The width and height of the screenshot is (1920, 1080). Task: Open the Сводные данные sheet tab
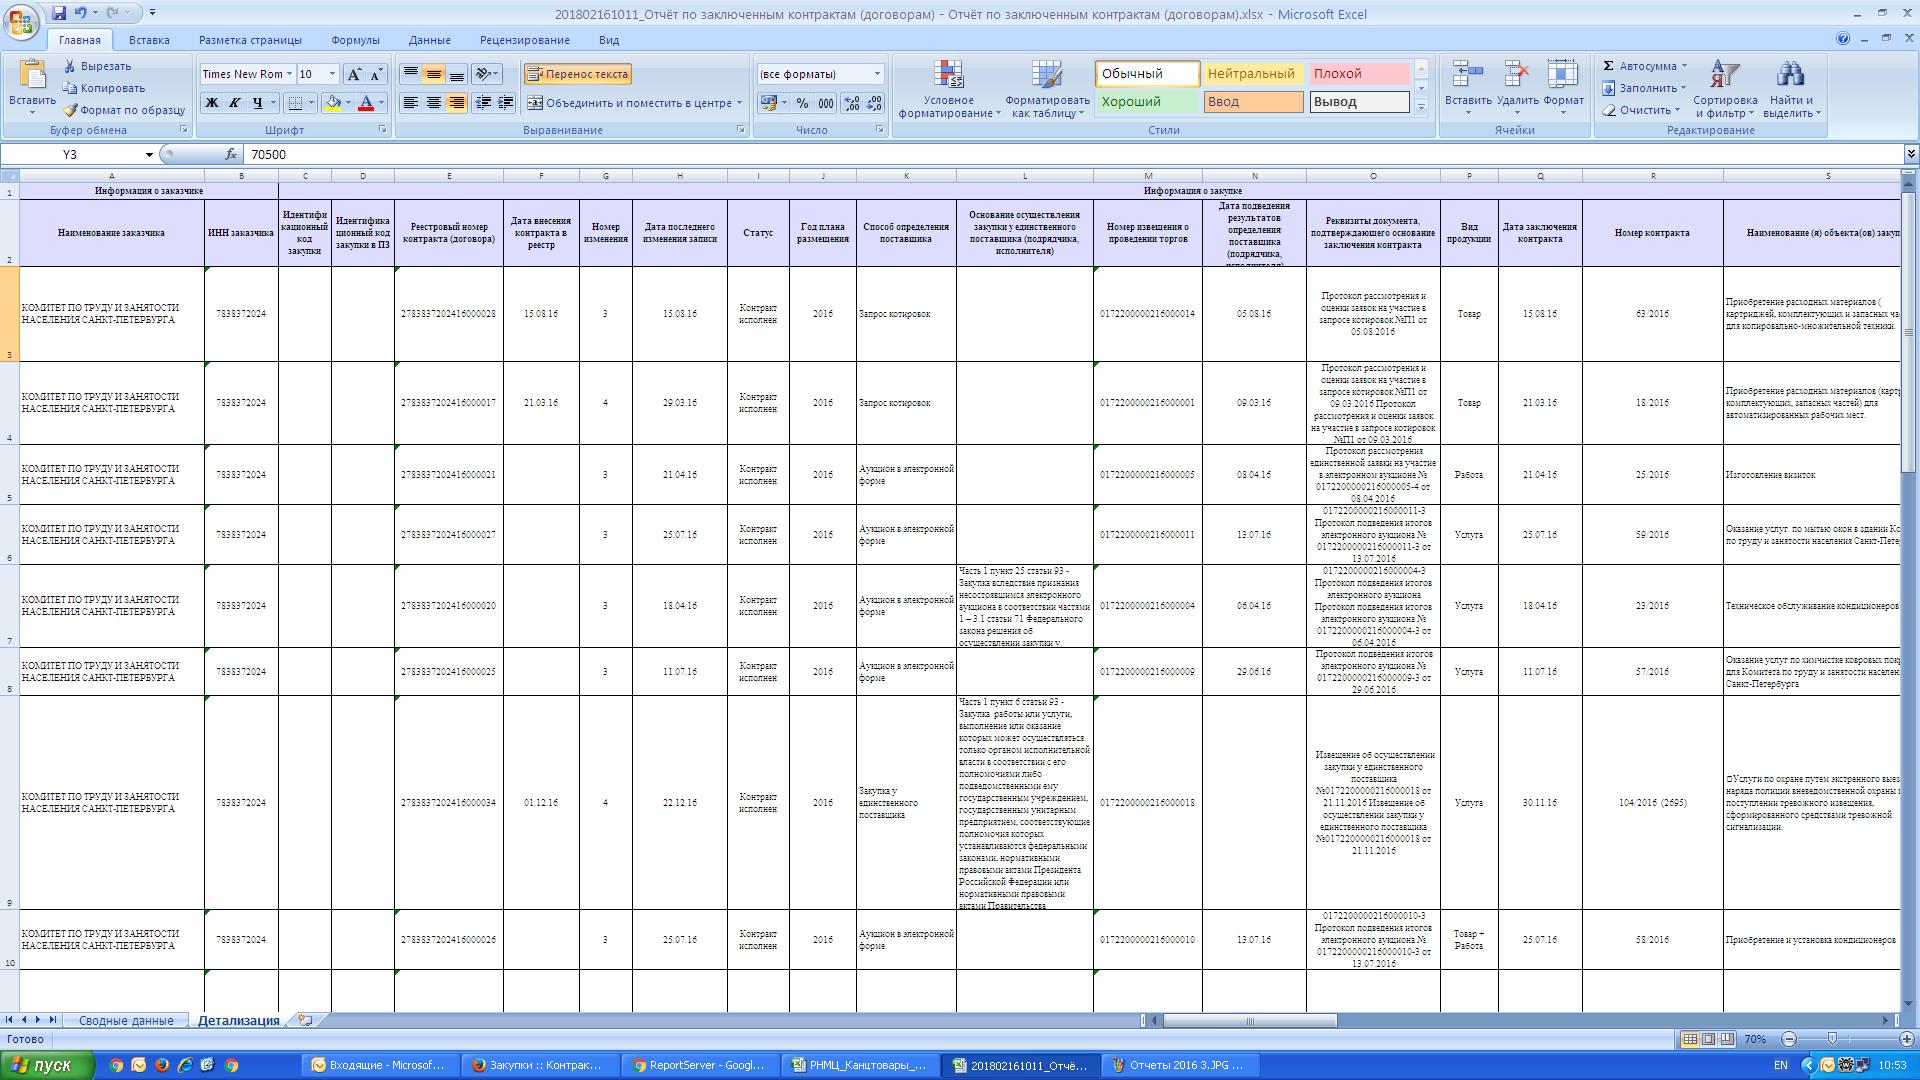tap(126, 1021)
